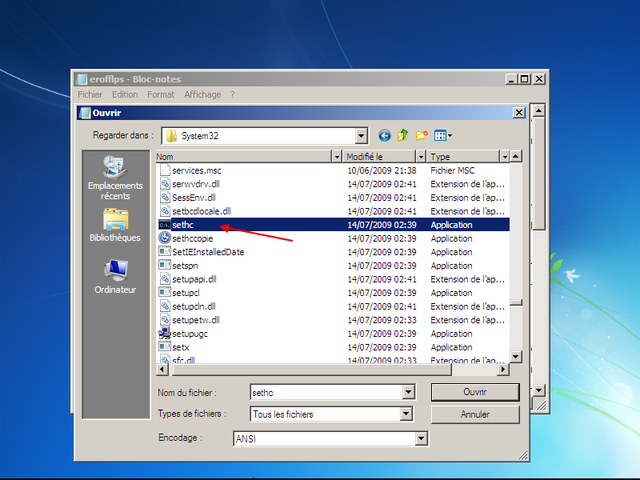Open the Modifié le column filter arrow
This screenshot has width=640, height=480.
pyautogui.click(x=421, y=156)
